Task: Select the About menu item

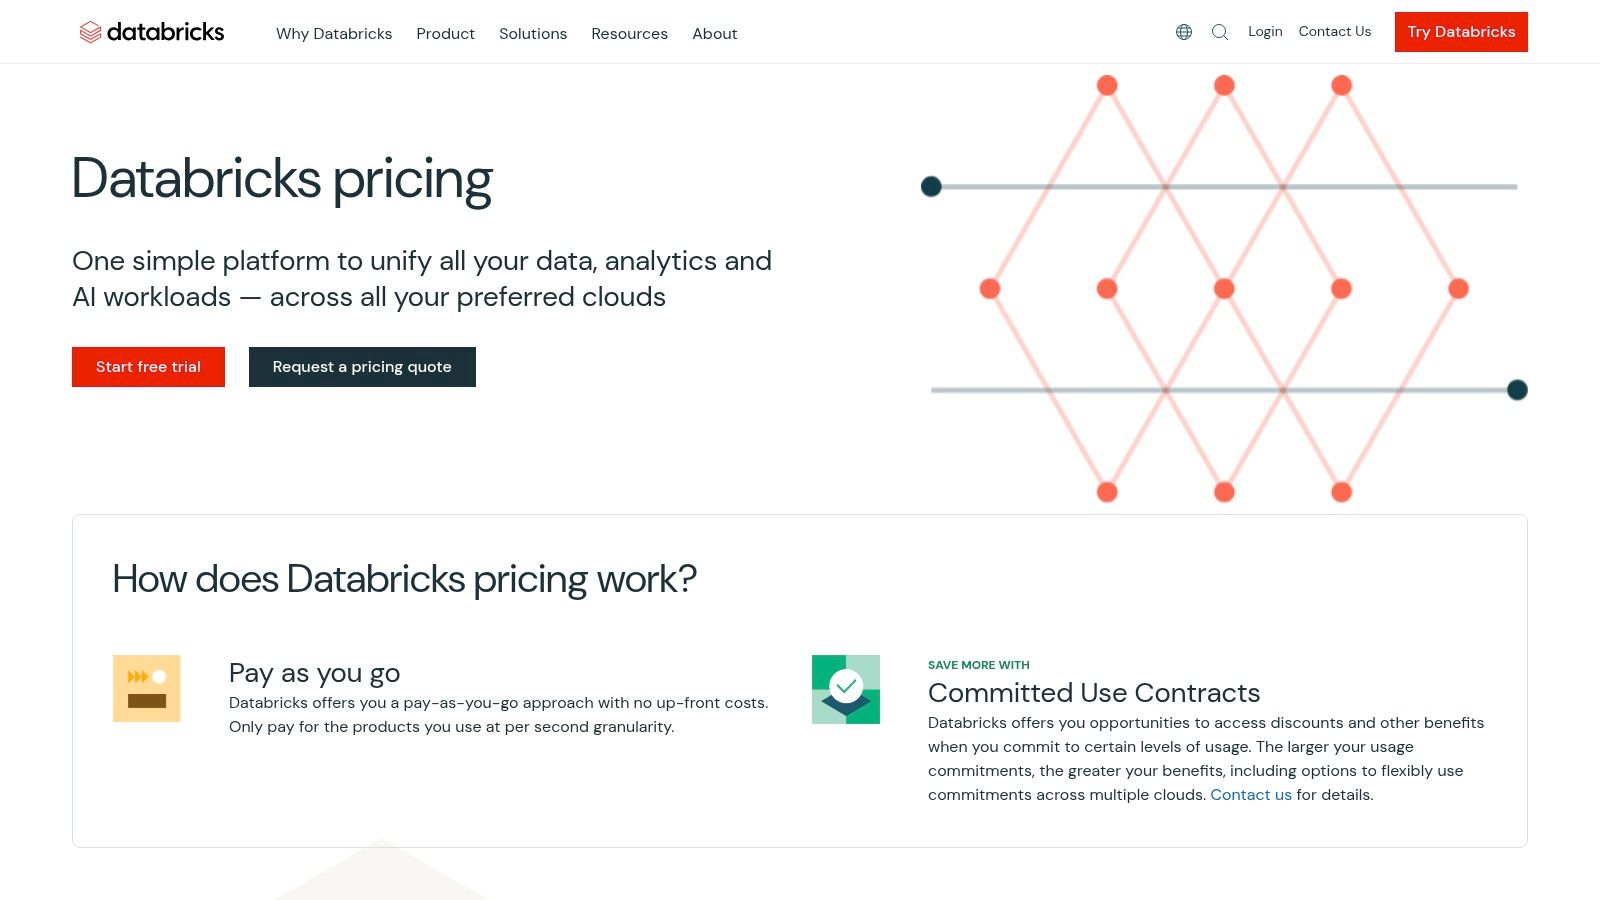Action: pos(714,33)
